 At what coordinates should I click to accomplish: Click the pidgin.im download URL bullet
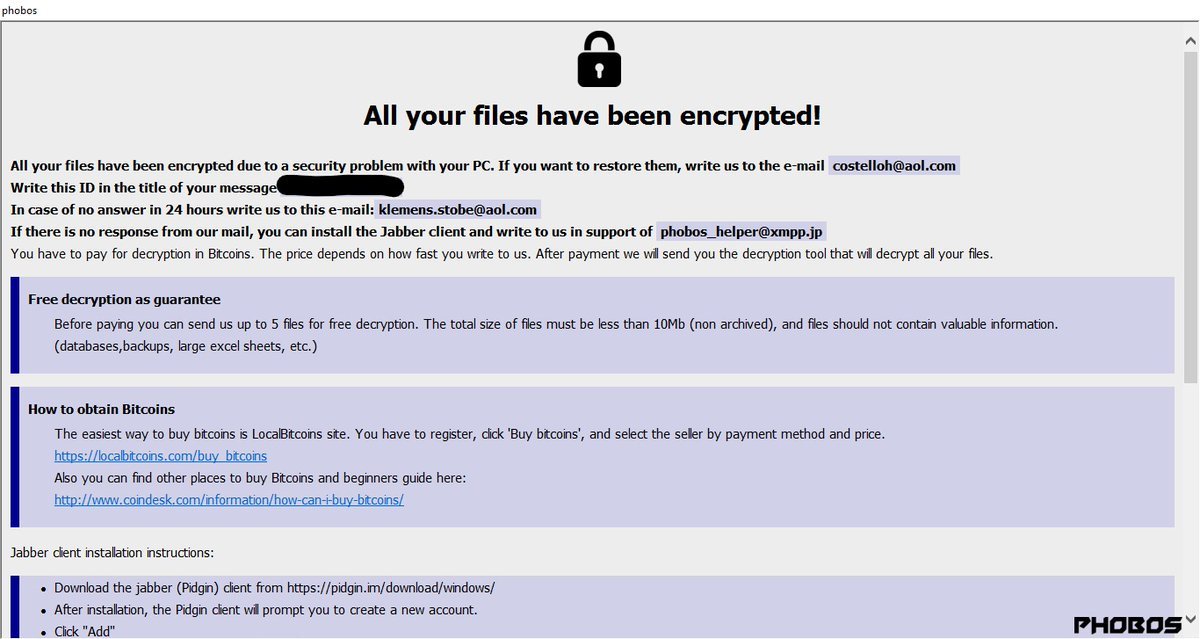274,587
